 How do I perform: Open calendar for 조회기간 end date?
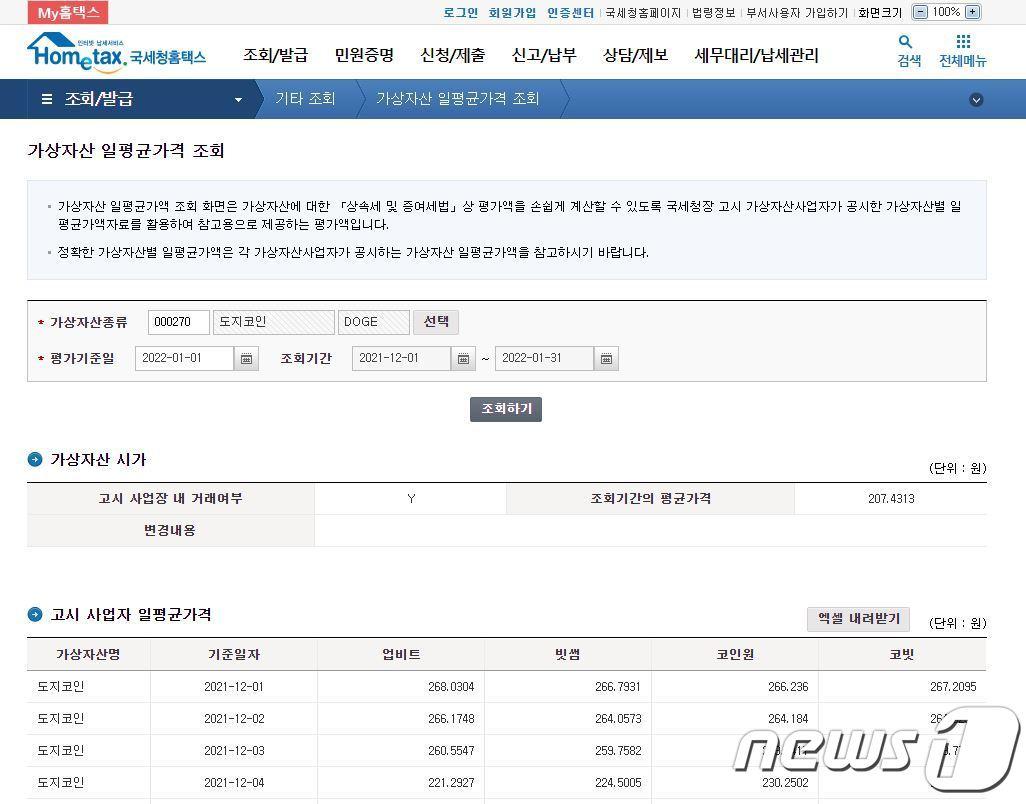(607, 359)
